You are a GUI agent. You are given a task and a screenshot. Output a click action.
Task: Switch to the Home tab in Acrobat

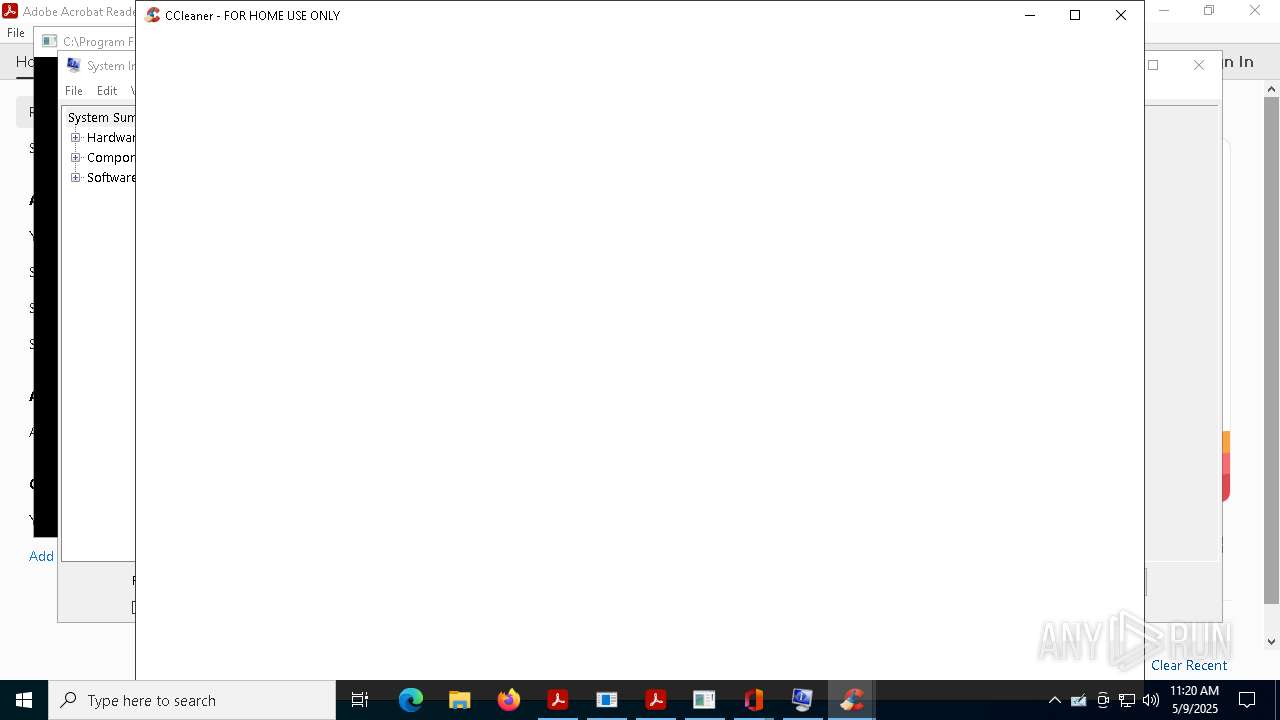(25, 62)
